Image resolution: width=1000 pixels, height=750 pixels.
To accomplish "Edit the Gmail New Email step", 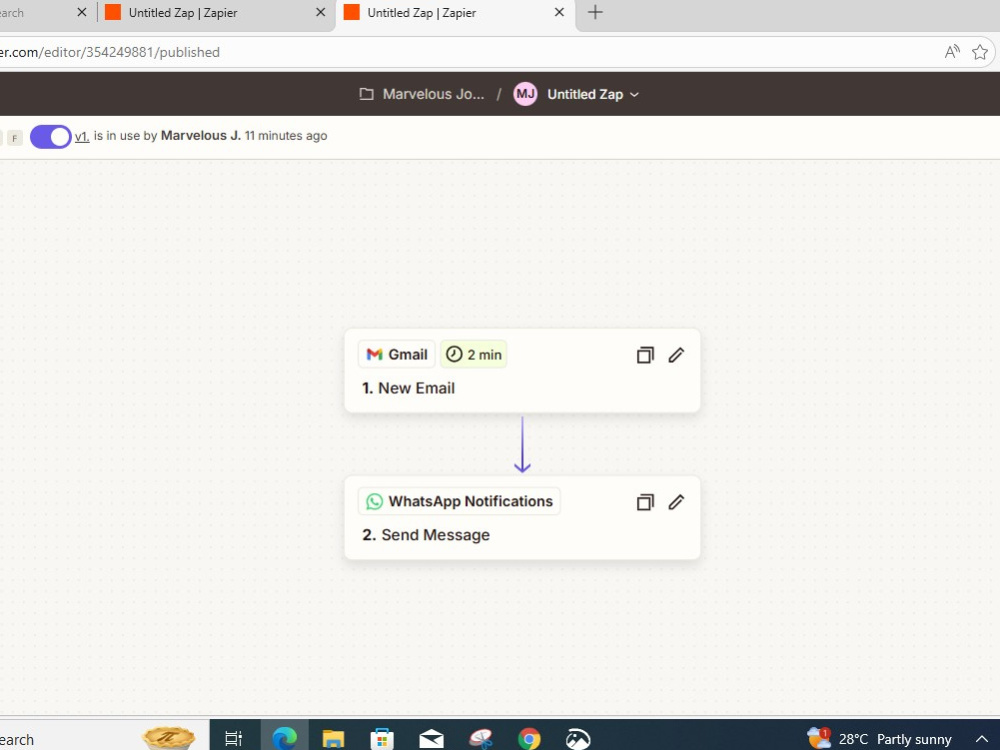I will [676, 355].
